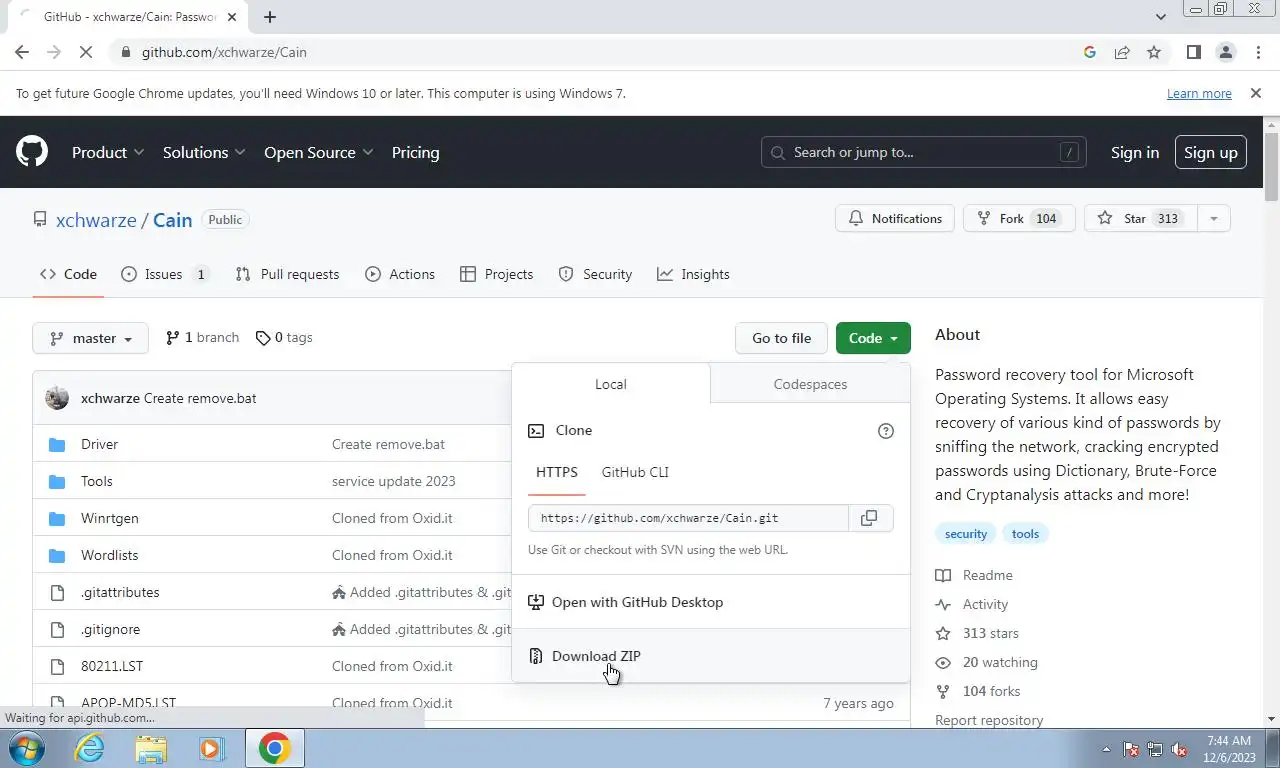Screen dimensions: 1280x768
Task: Switch to the Issues tab
Action: (x=165, y=274)
